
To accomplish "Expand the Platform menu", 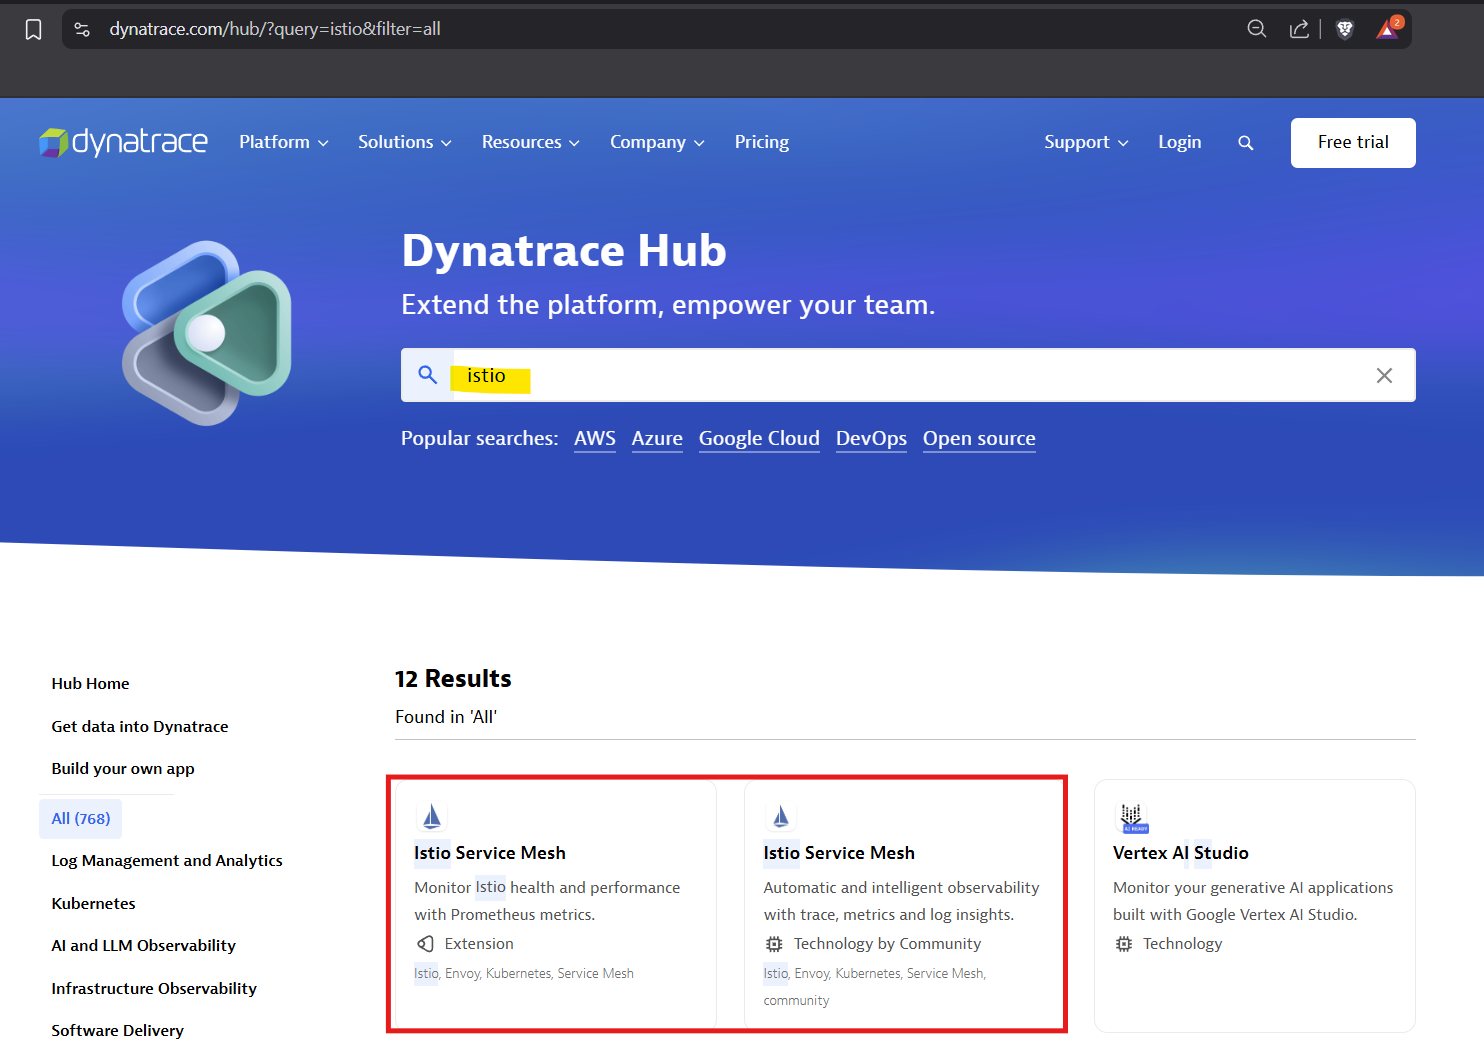I will point(284,142).
